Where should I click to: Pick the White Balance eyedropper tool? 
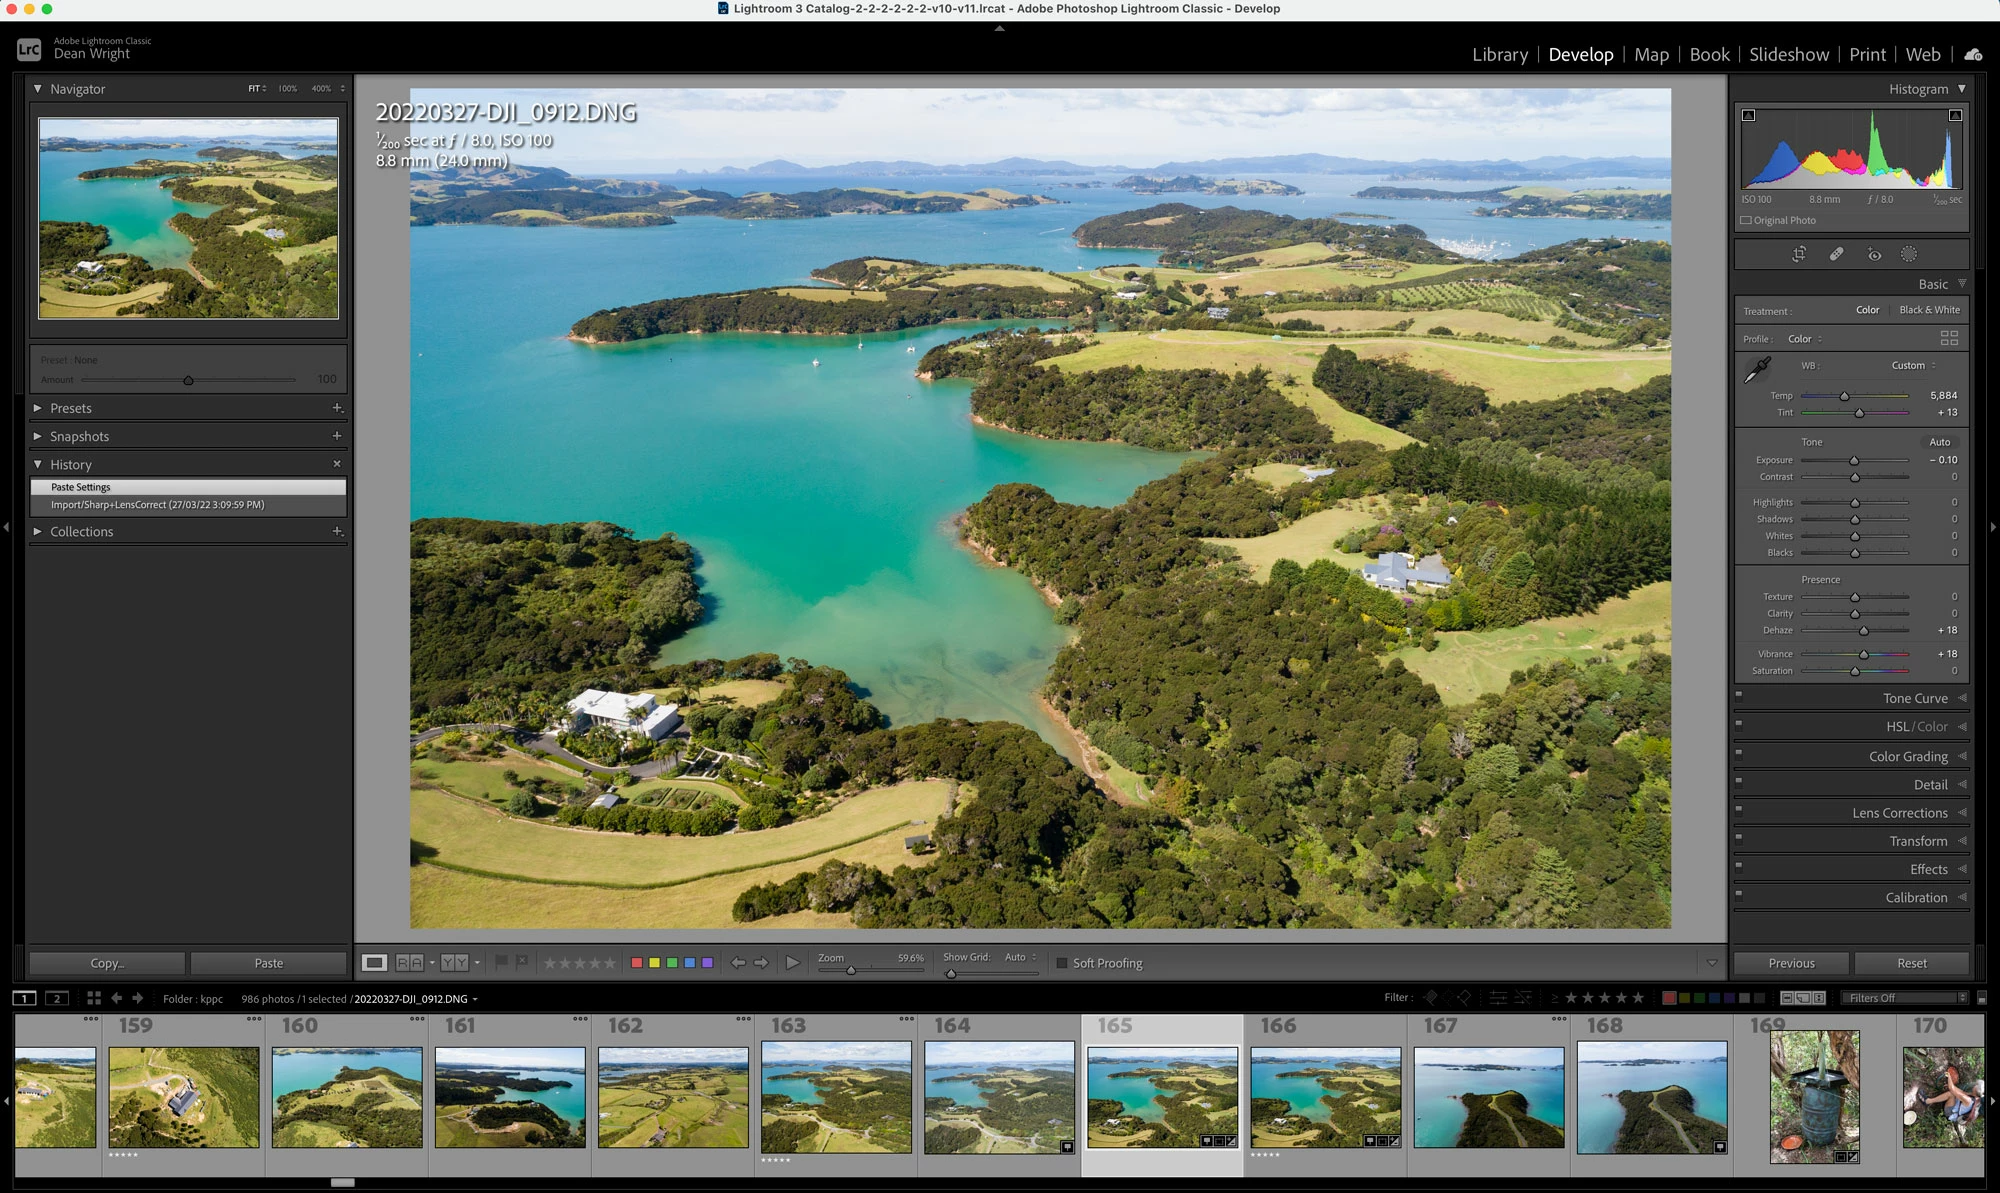click(x=1757, y=370)
